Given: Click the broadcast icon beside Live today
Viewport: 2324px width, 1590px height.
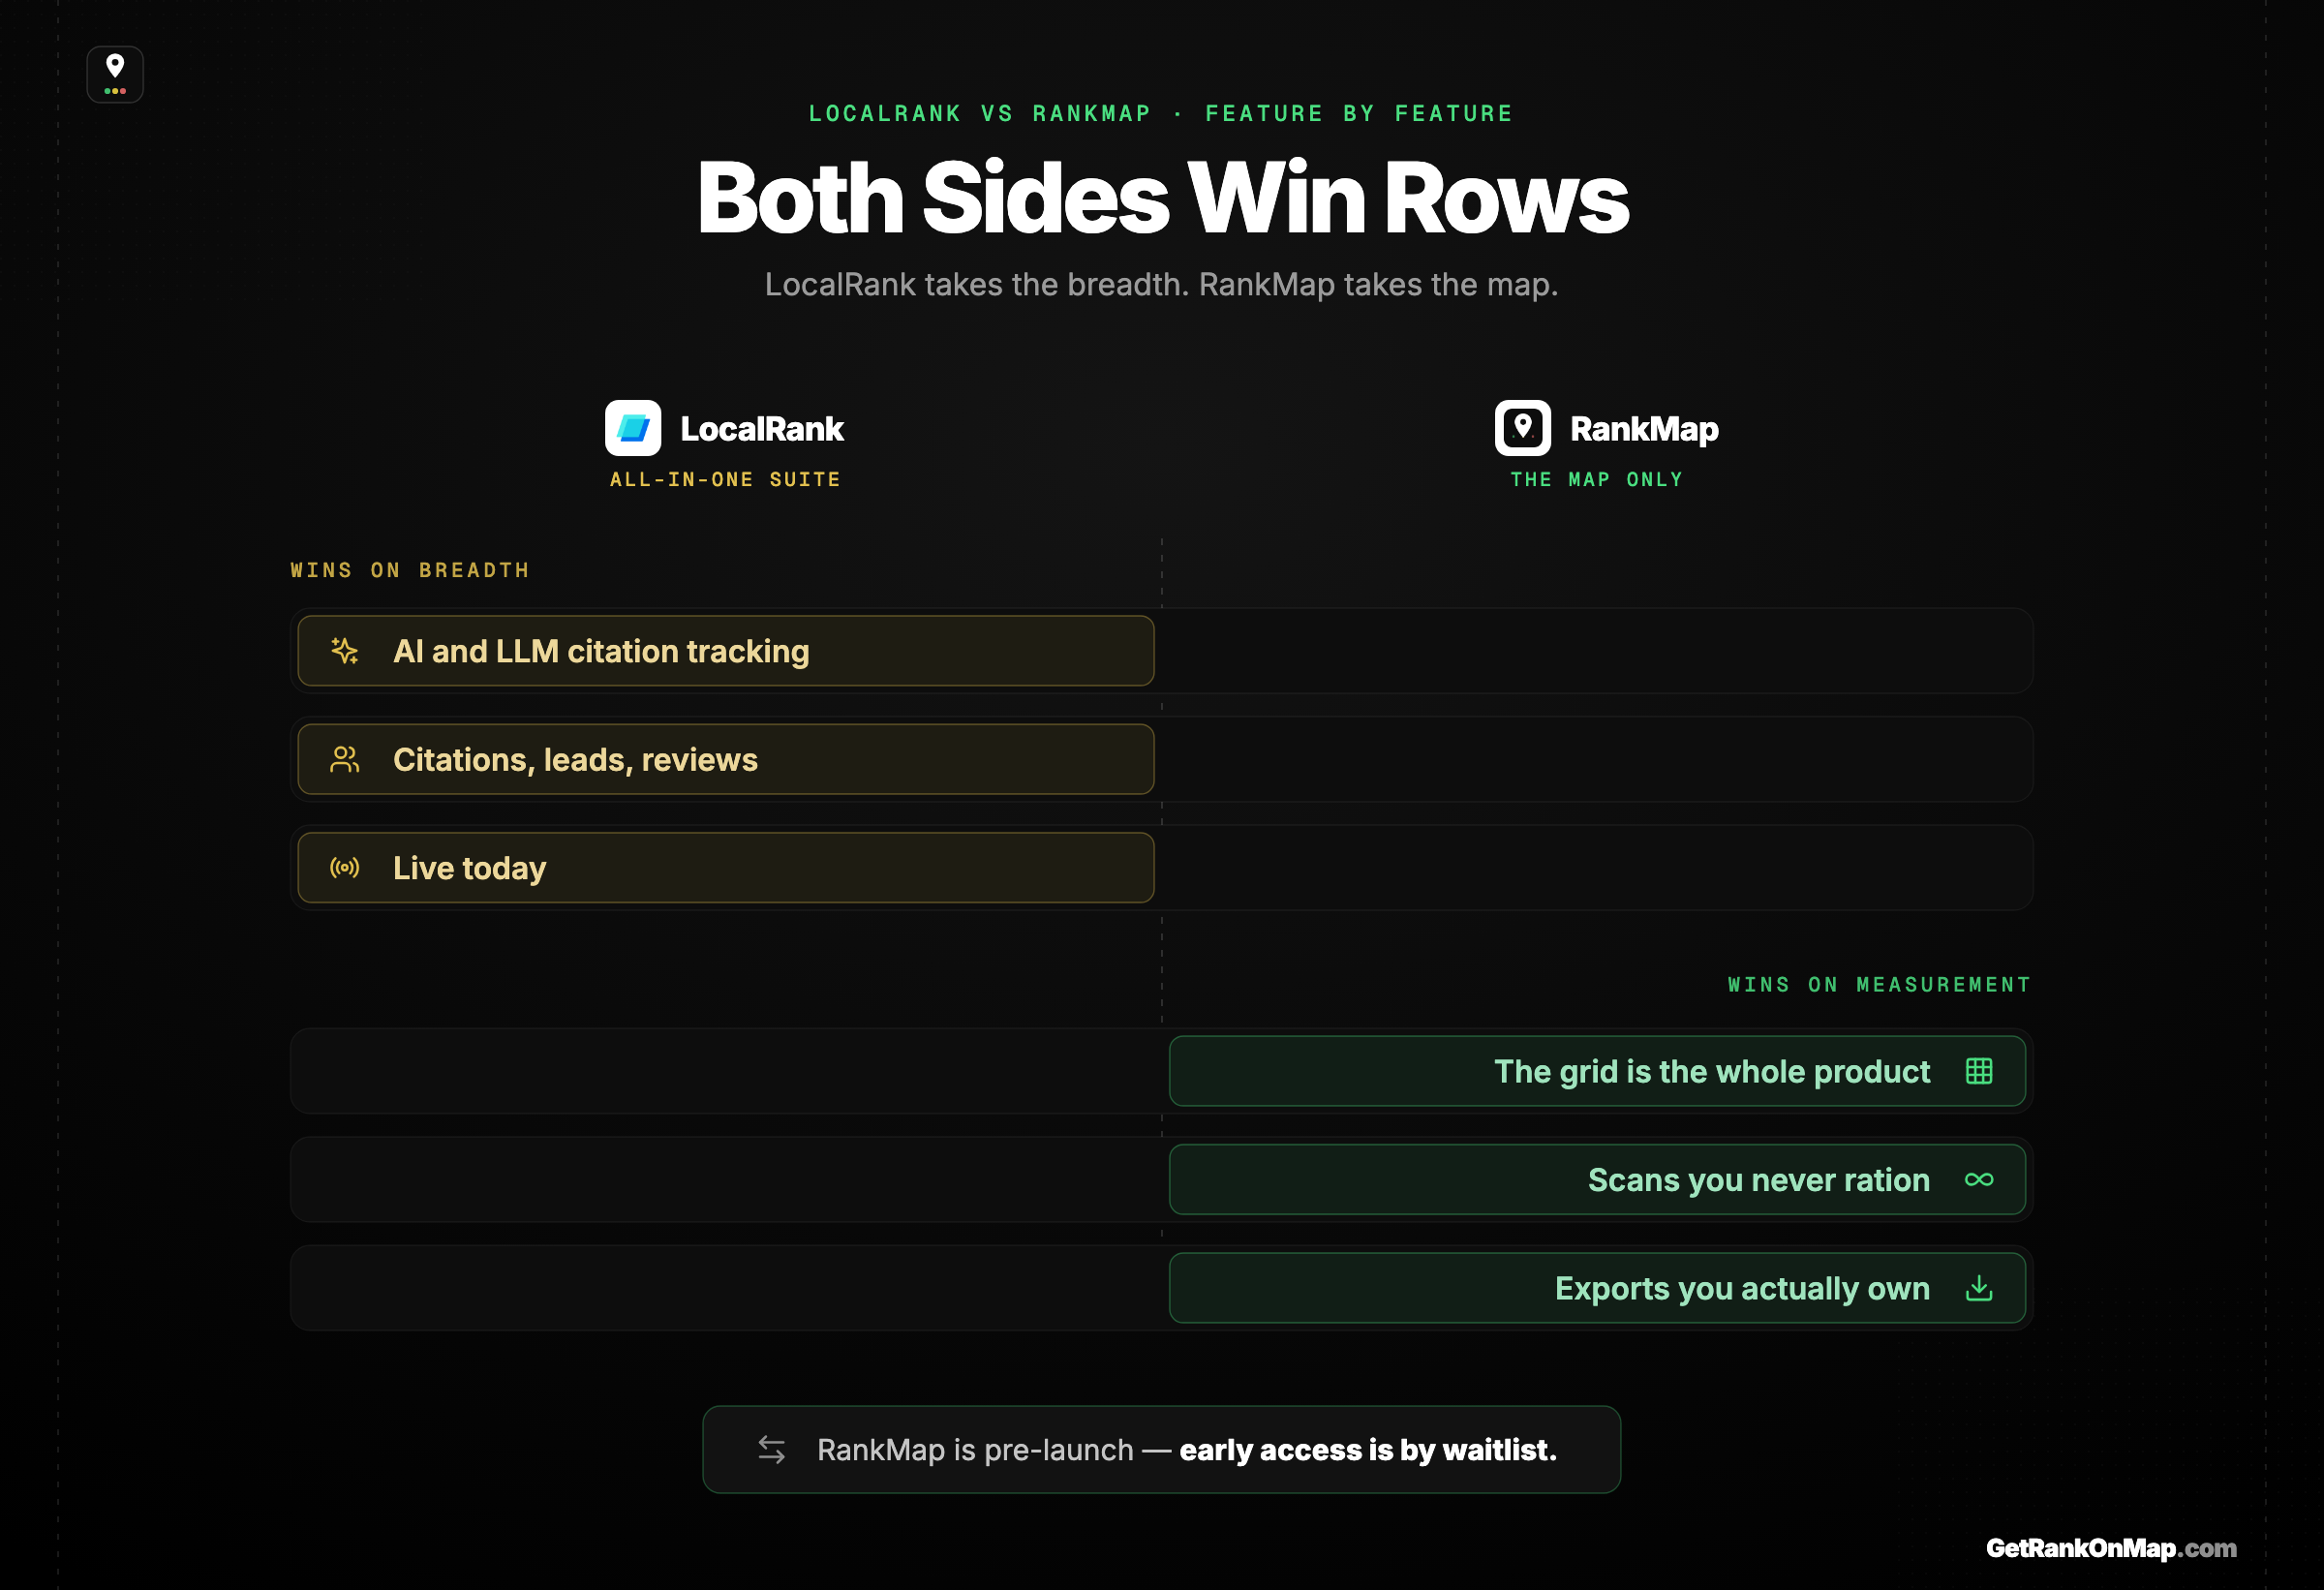Looking at the screenshot, I should (x=345, y=868).
